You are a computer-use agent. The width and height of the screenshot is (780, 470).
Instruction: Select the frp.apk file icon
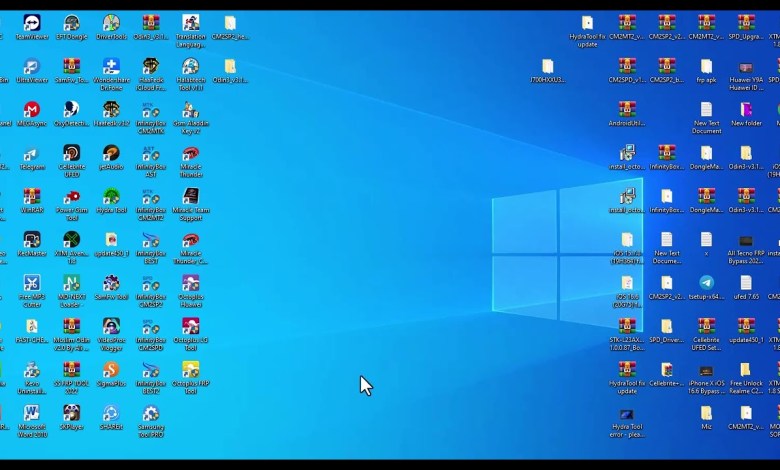pyautogui.click(x=706, y=67)
